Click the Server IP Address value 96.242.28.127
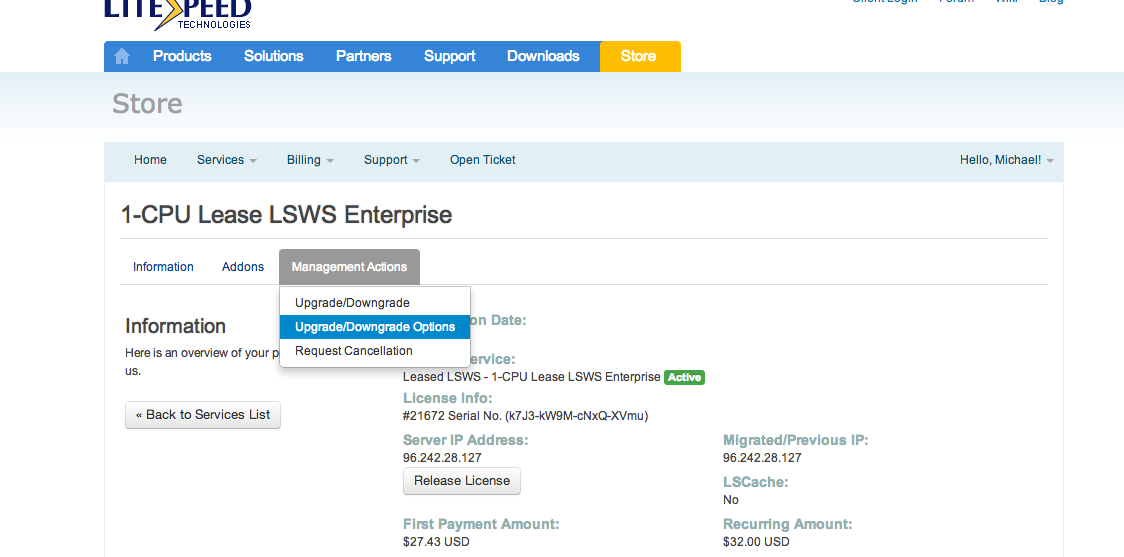This screenshot has width=1124, height=557. (x=442, y=457)
